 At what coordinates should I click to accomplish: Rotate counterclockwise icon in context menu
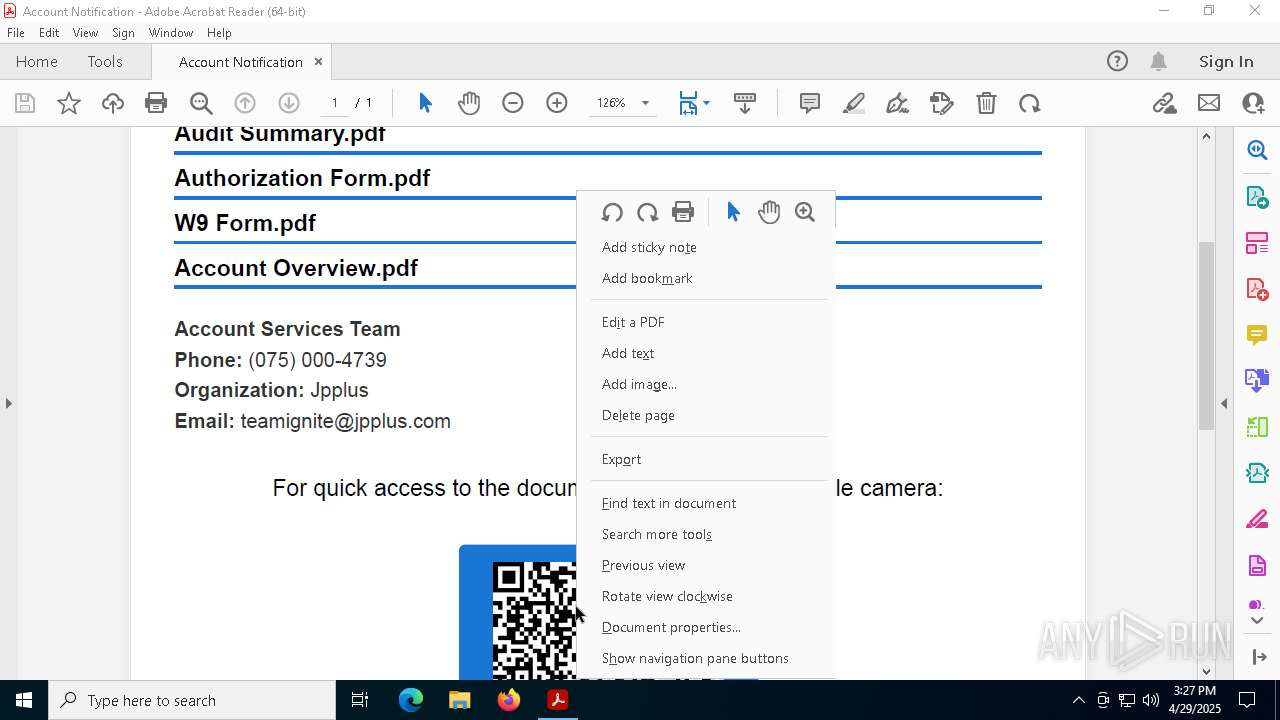coord(612,212)
